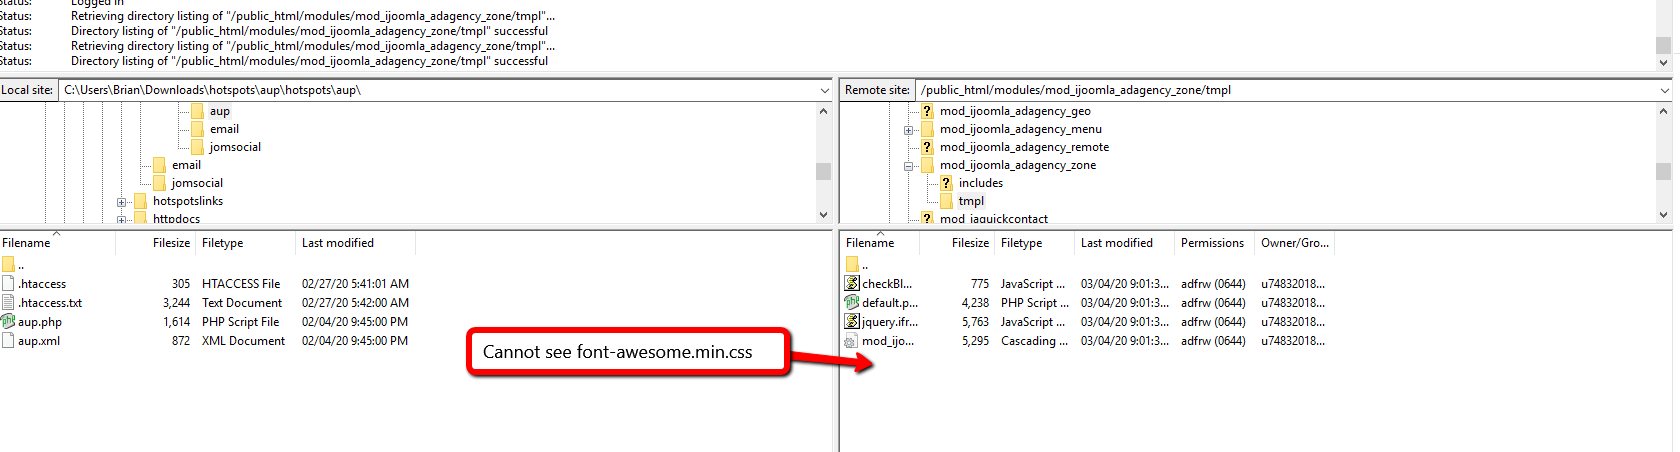This screenshot has height=452, width=1680.
Task: Click the .htaccess file icon
Action: (x=8, y=284)
